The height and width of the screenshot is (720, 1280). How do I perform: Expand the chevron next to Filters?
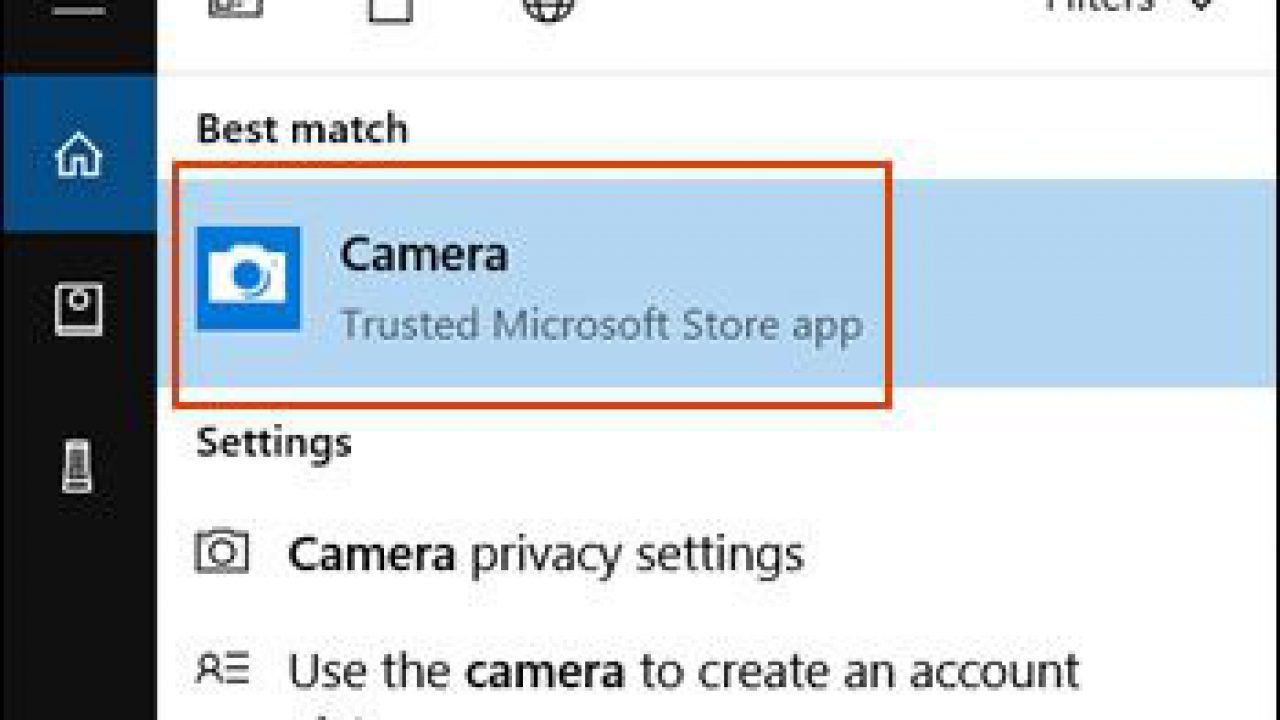[1202, 6]
